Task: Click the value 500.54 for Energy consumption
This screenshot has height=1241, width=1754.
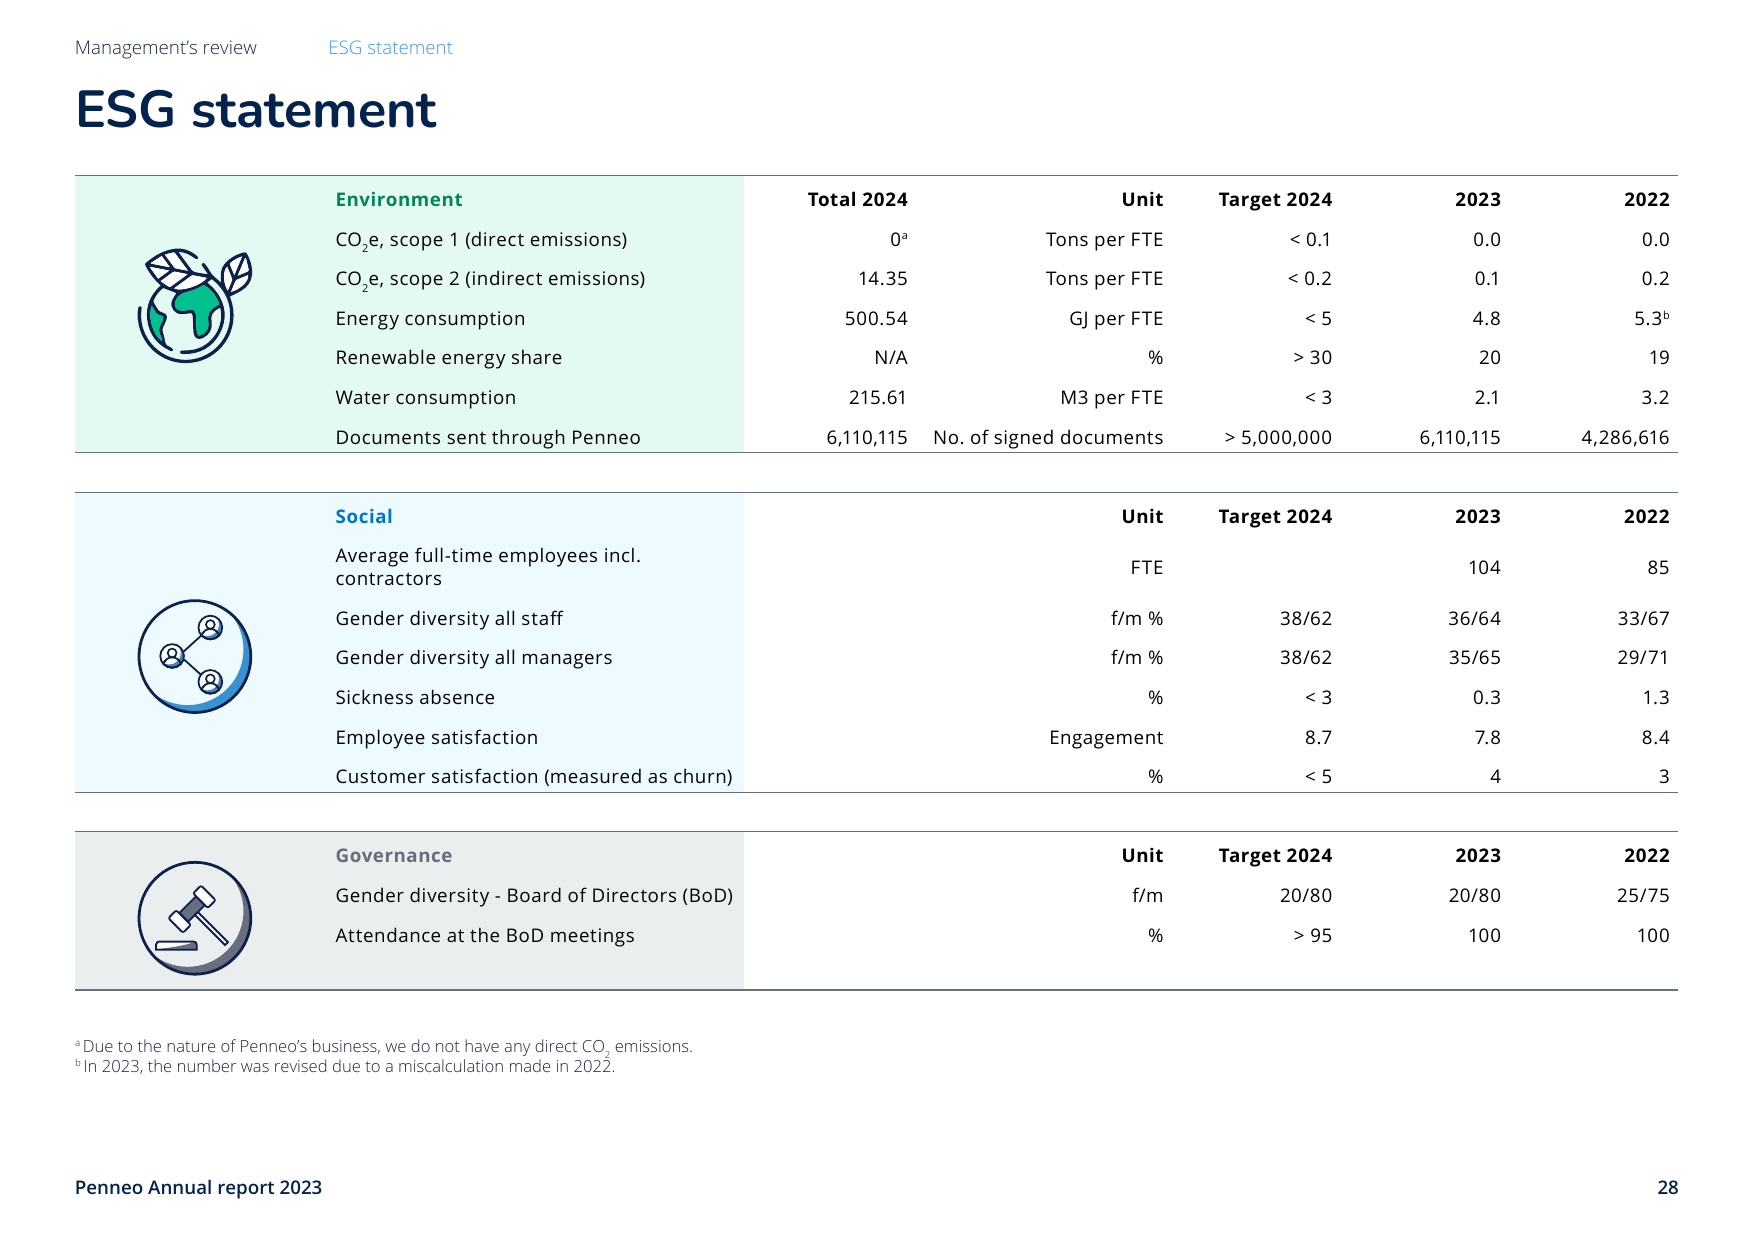Action: point(876,318)
